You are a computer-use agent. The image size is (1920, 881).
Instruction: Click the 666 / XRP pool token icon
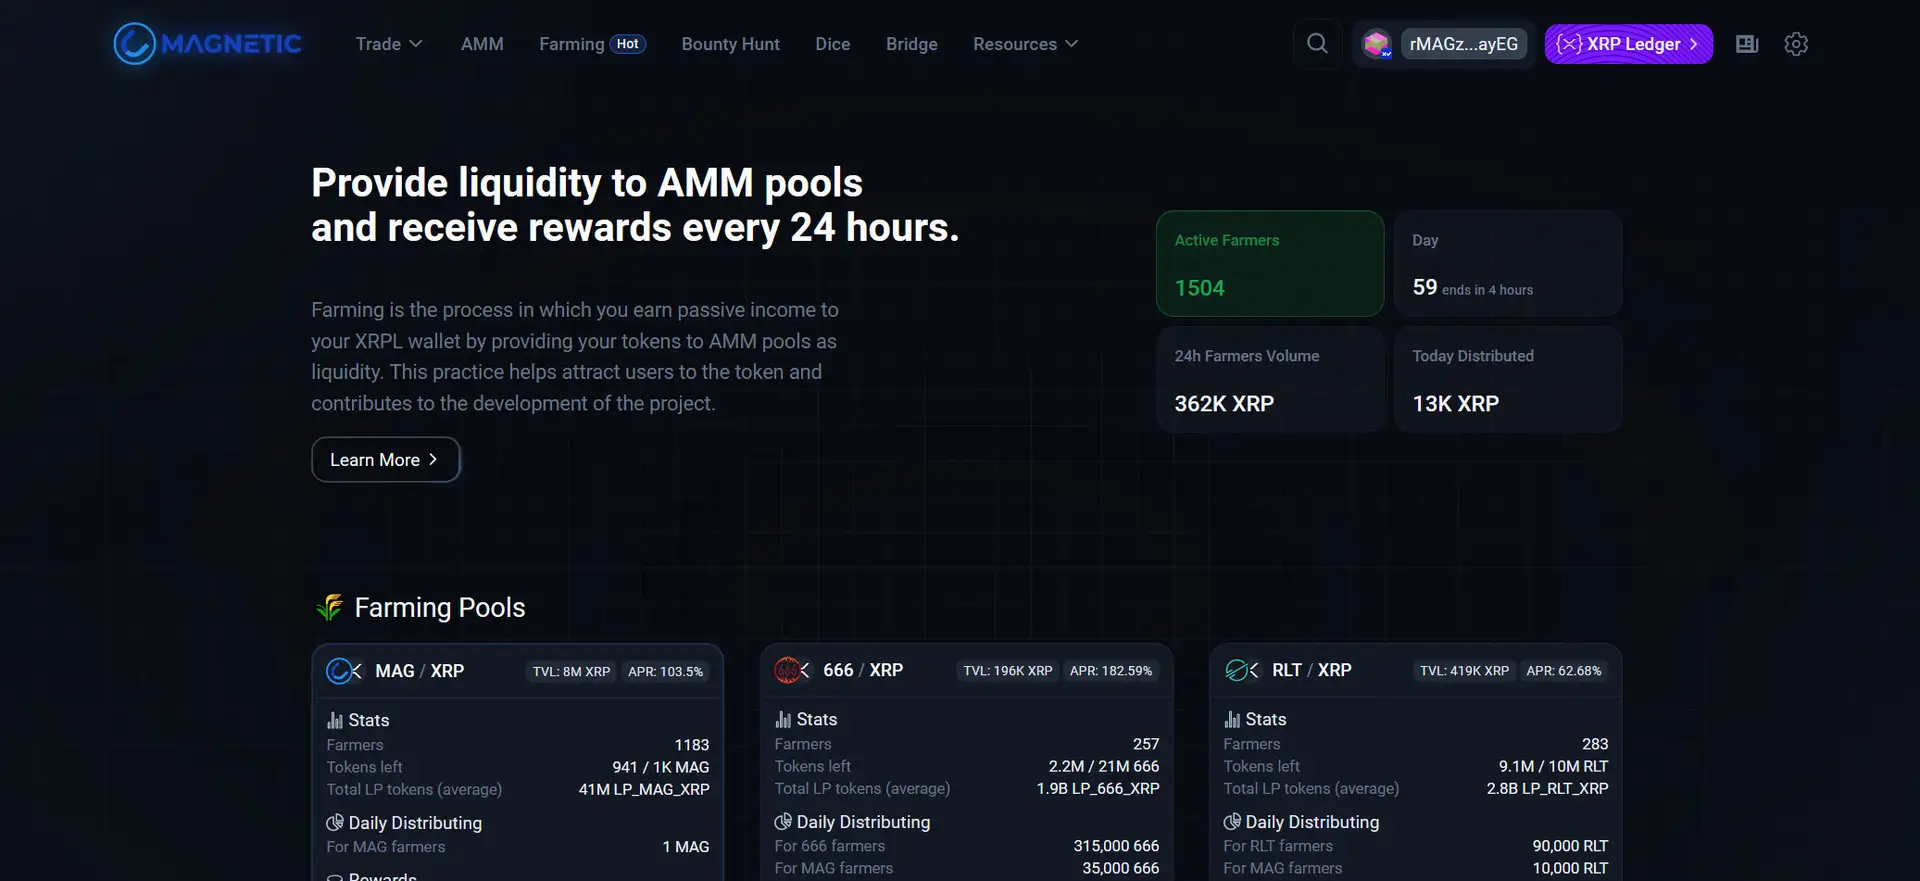pyautogui.click(x=791, y=670)
